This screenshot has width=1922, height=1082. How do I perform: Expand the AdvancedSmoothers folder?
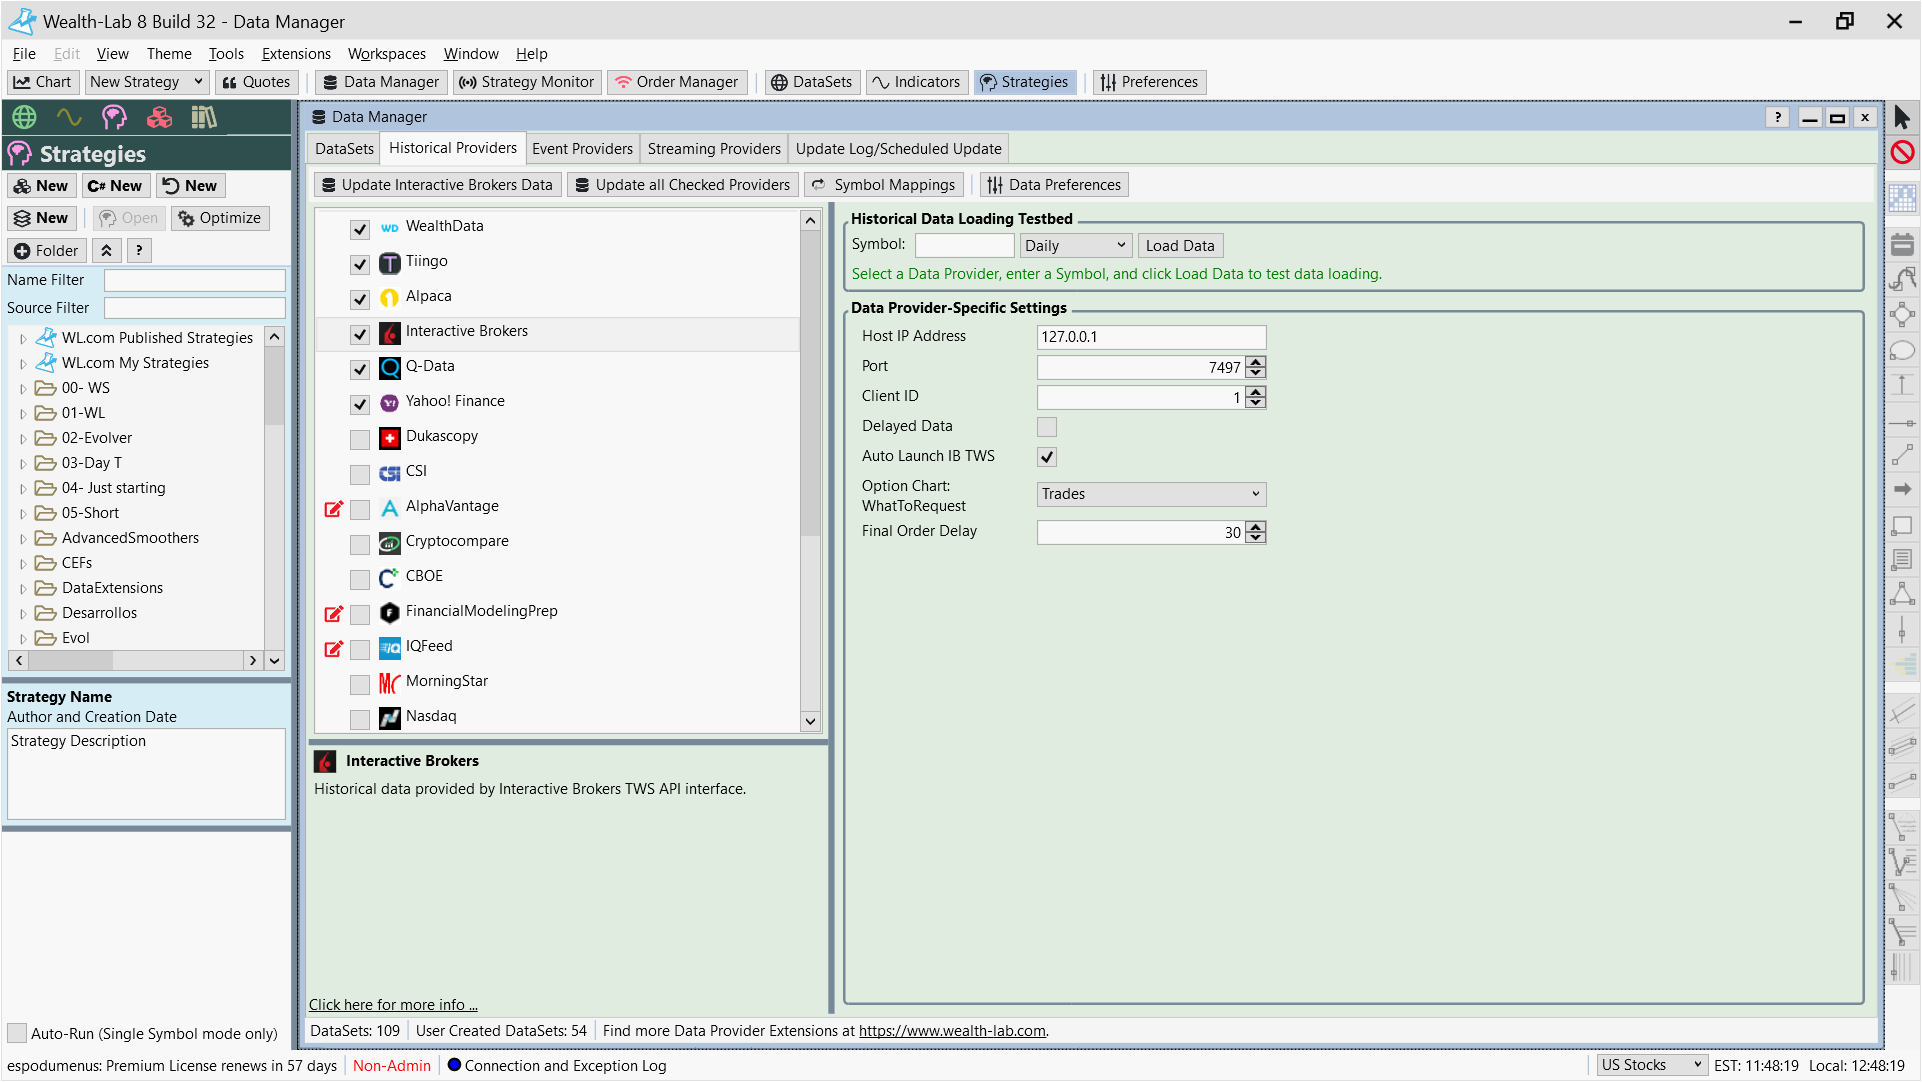[23, 539]
